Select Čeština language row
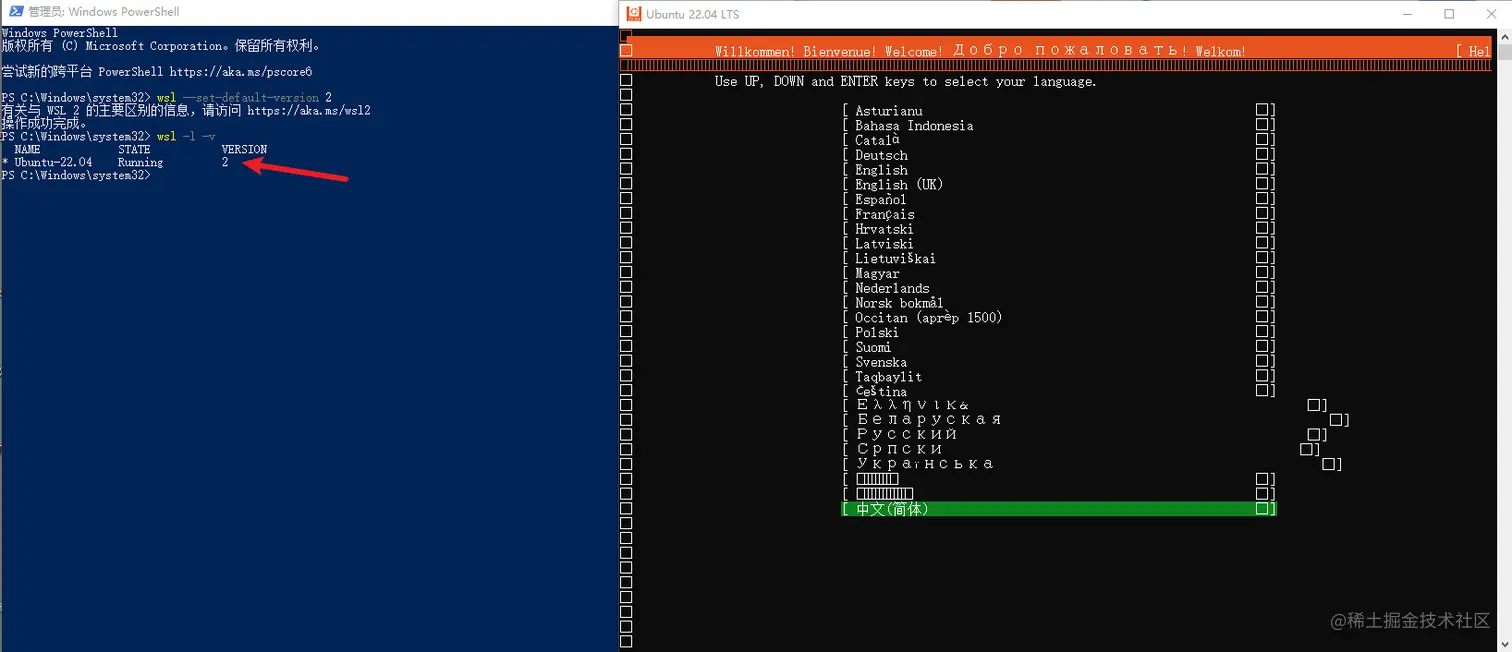 click(x=1059, y=391)
